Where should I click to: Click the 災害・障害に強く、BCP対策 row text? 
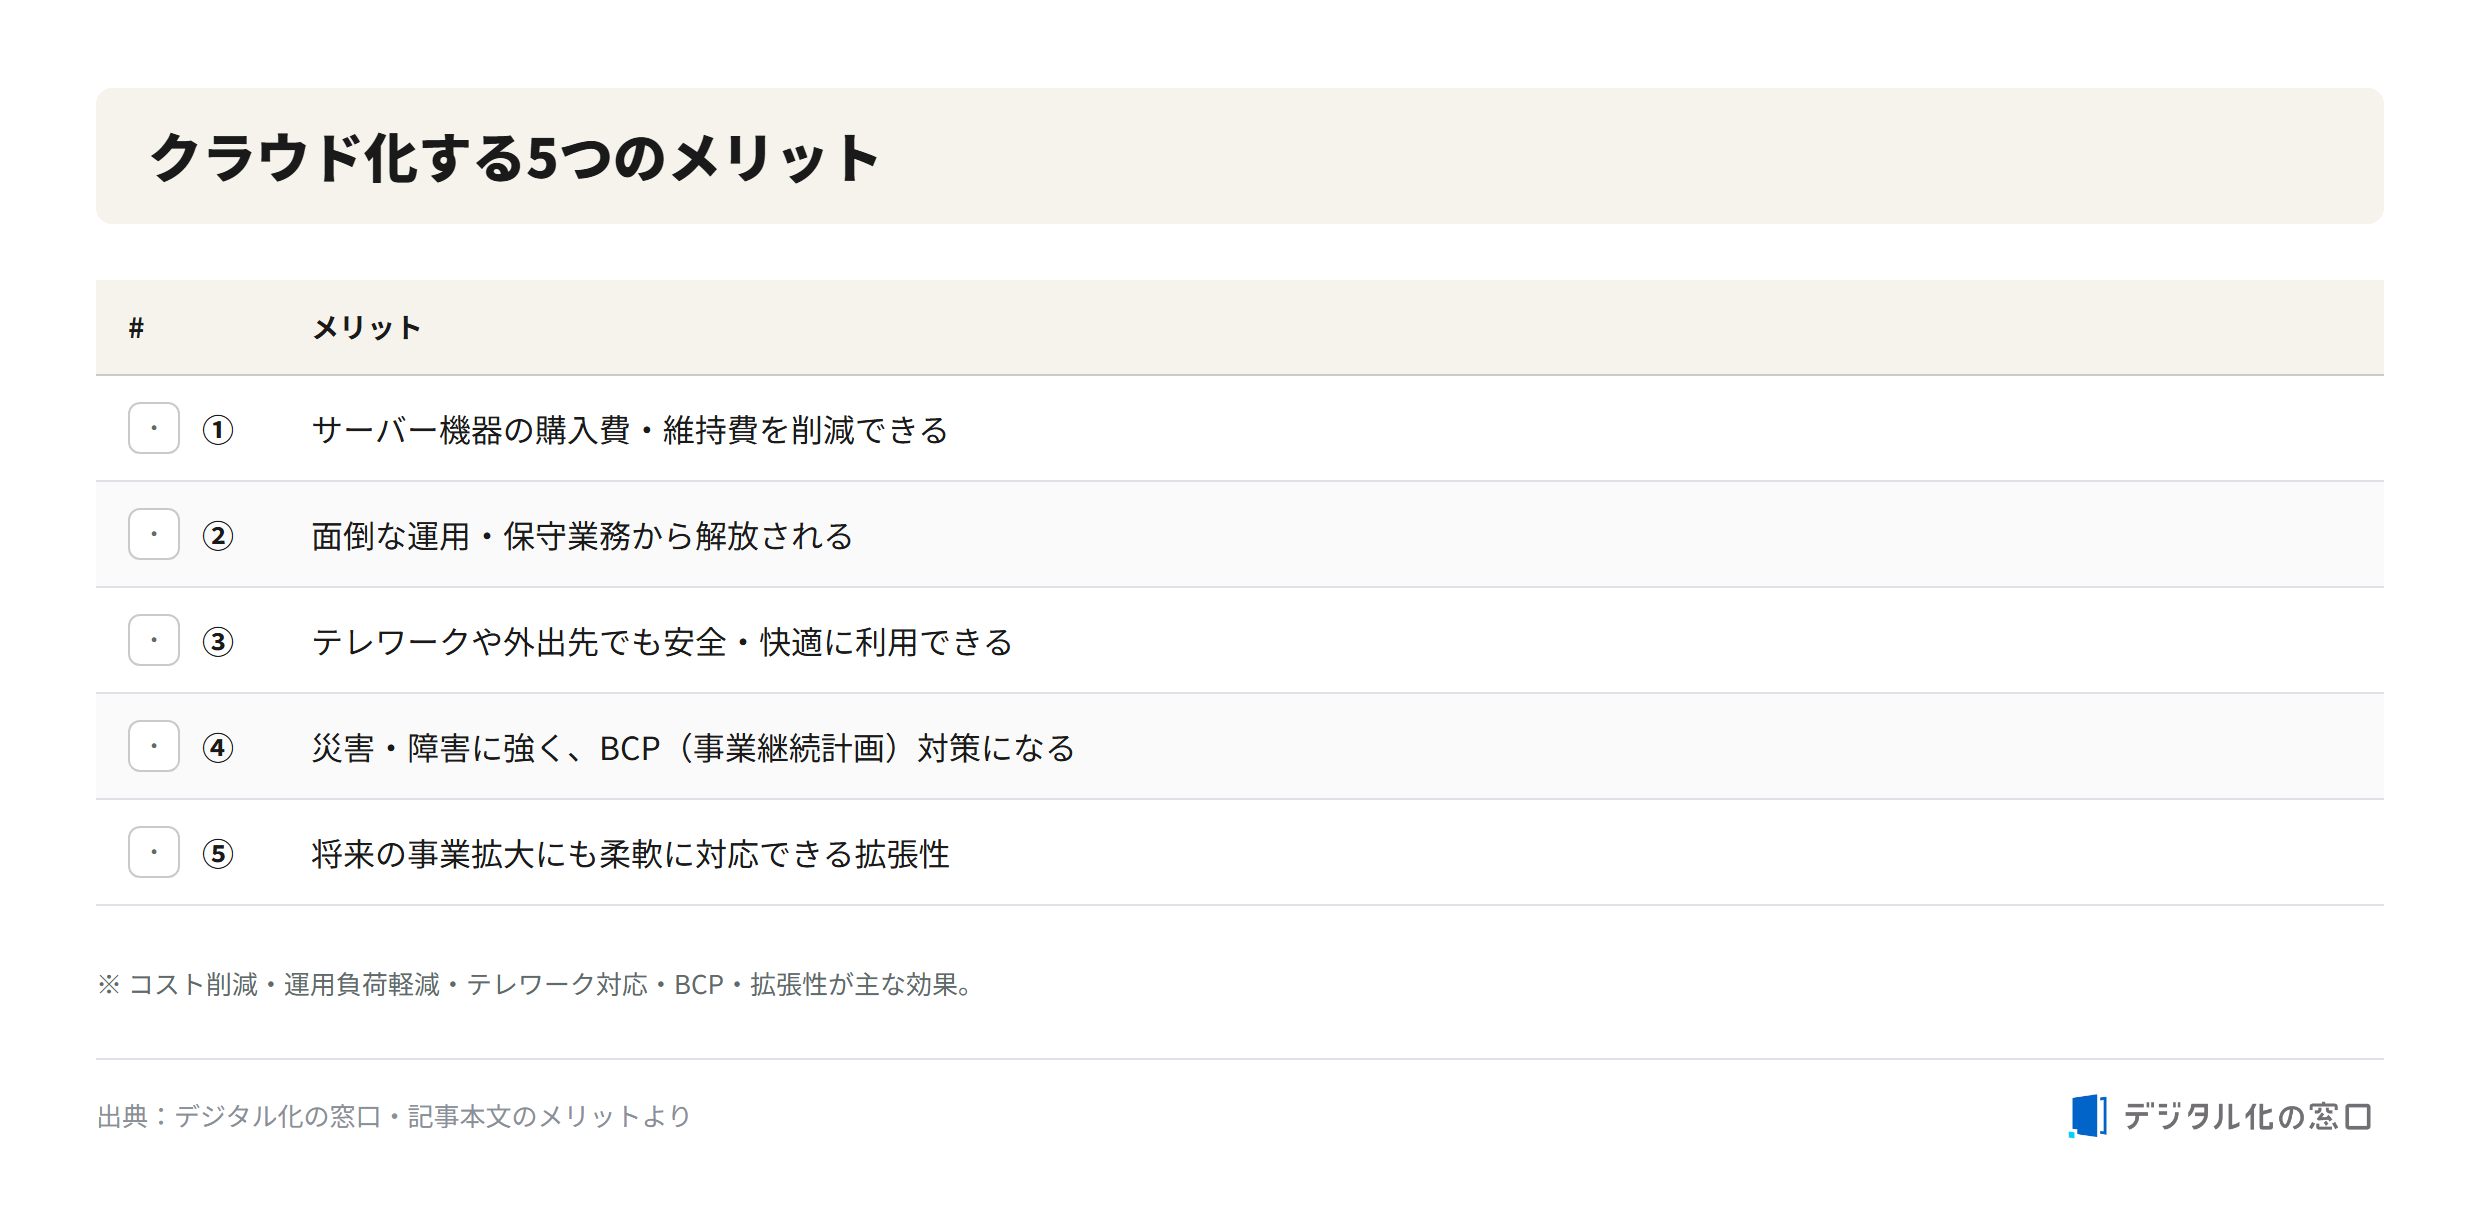pos(693,748)
